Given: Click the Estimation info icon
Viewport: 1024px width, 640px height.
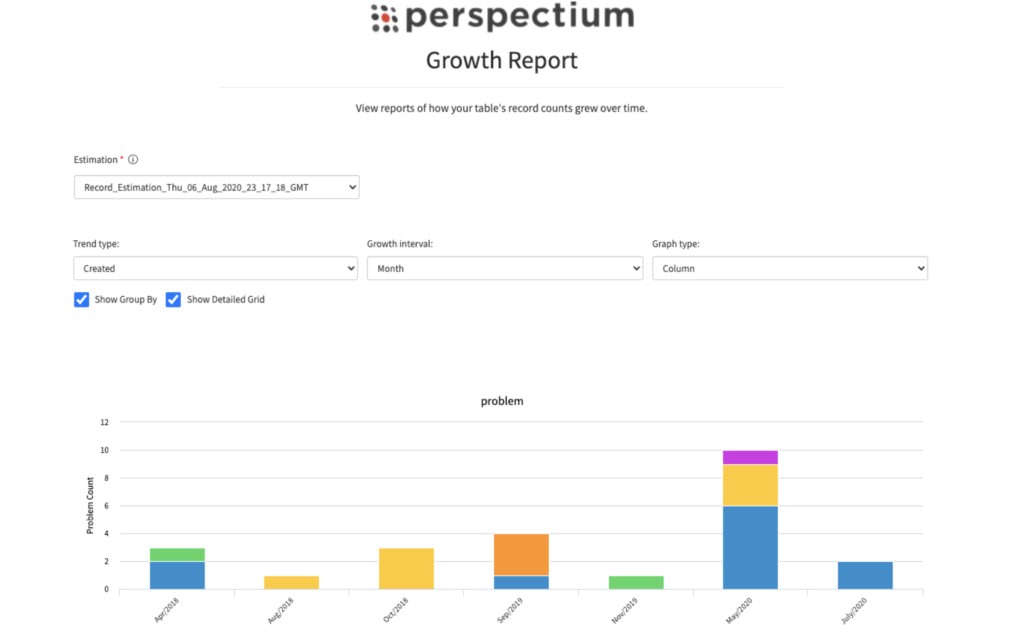Looking at the screenshot, I should (133, 159).
